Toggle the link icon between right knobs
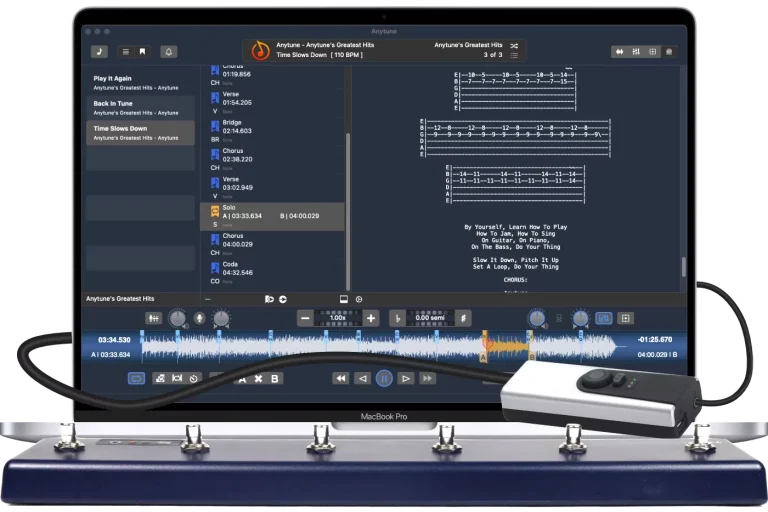768x512 pixels. [x=559, y=318]
